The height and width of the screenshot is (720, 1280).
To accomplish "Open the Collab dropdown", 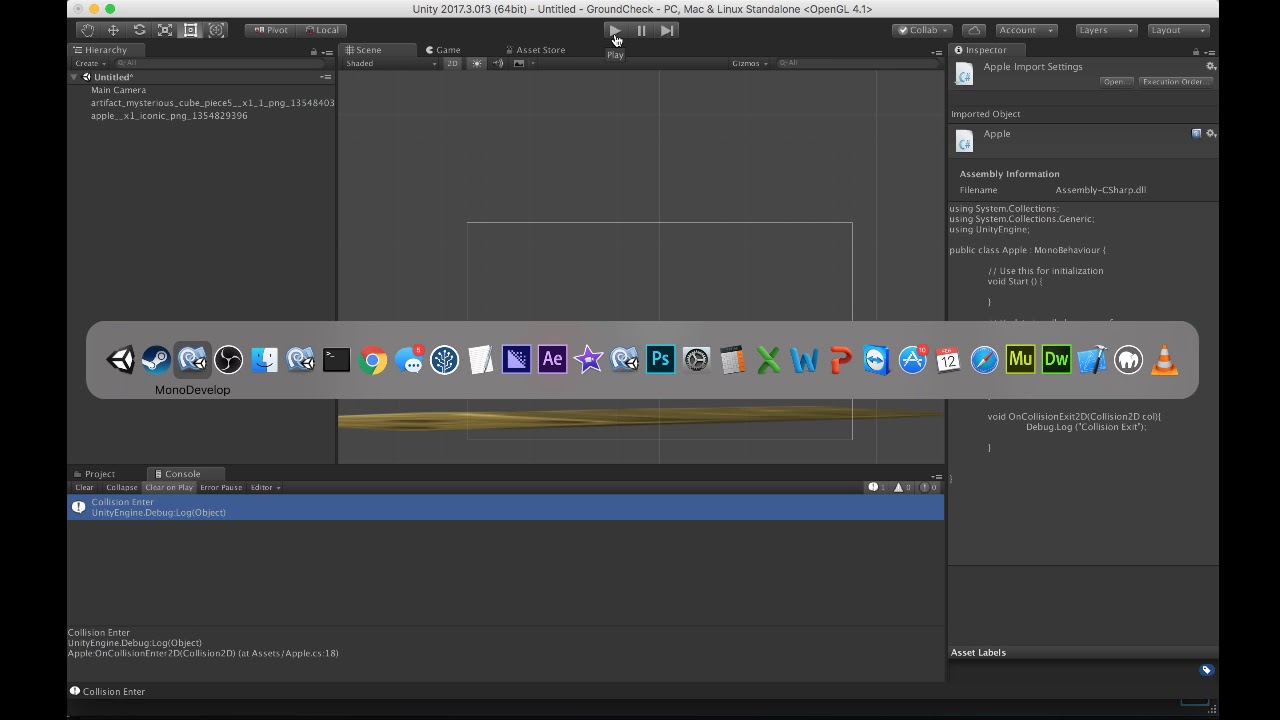I will tap(923, 30).
